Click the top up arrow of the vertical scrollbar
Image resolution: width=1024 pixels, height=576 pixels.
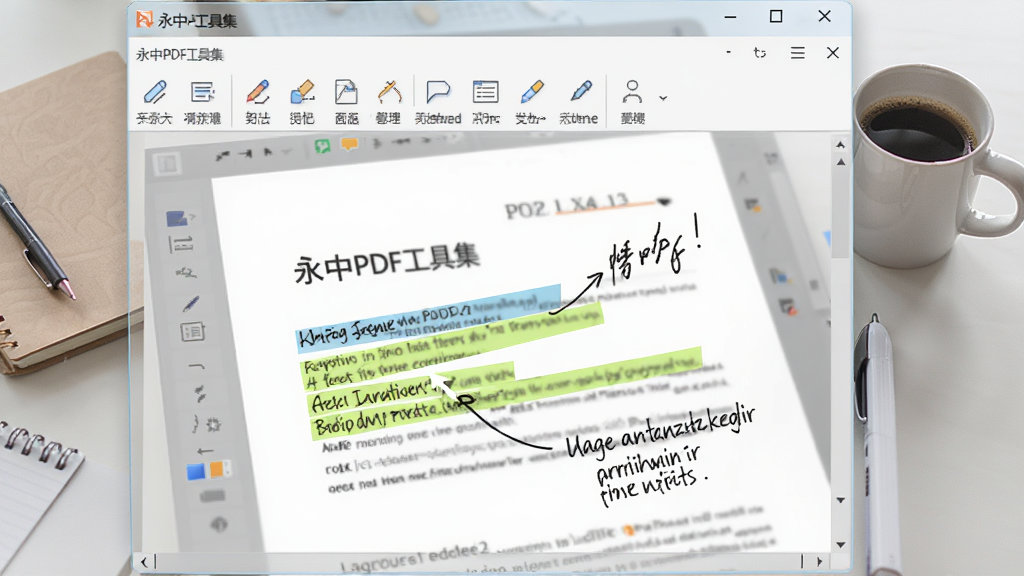tap(840, 144)
